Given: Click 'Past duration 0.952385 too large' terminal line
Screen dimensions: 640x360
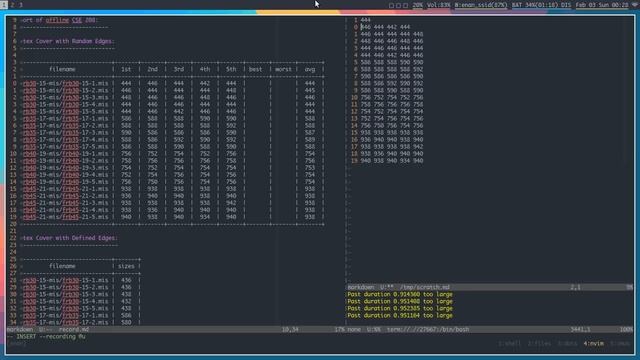Looking at the screenshot, I should pos(400,309).
